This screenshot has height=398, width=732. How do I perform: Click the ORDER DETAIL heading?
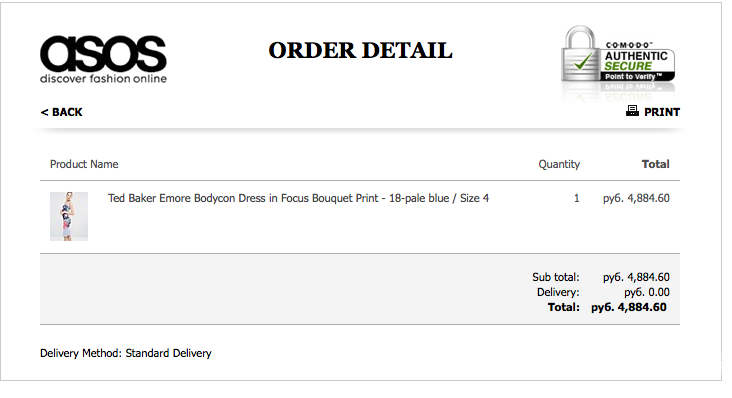[360, 50]
